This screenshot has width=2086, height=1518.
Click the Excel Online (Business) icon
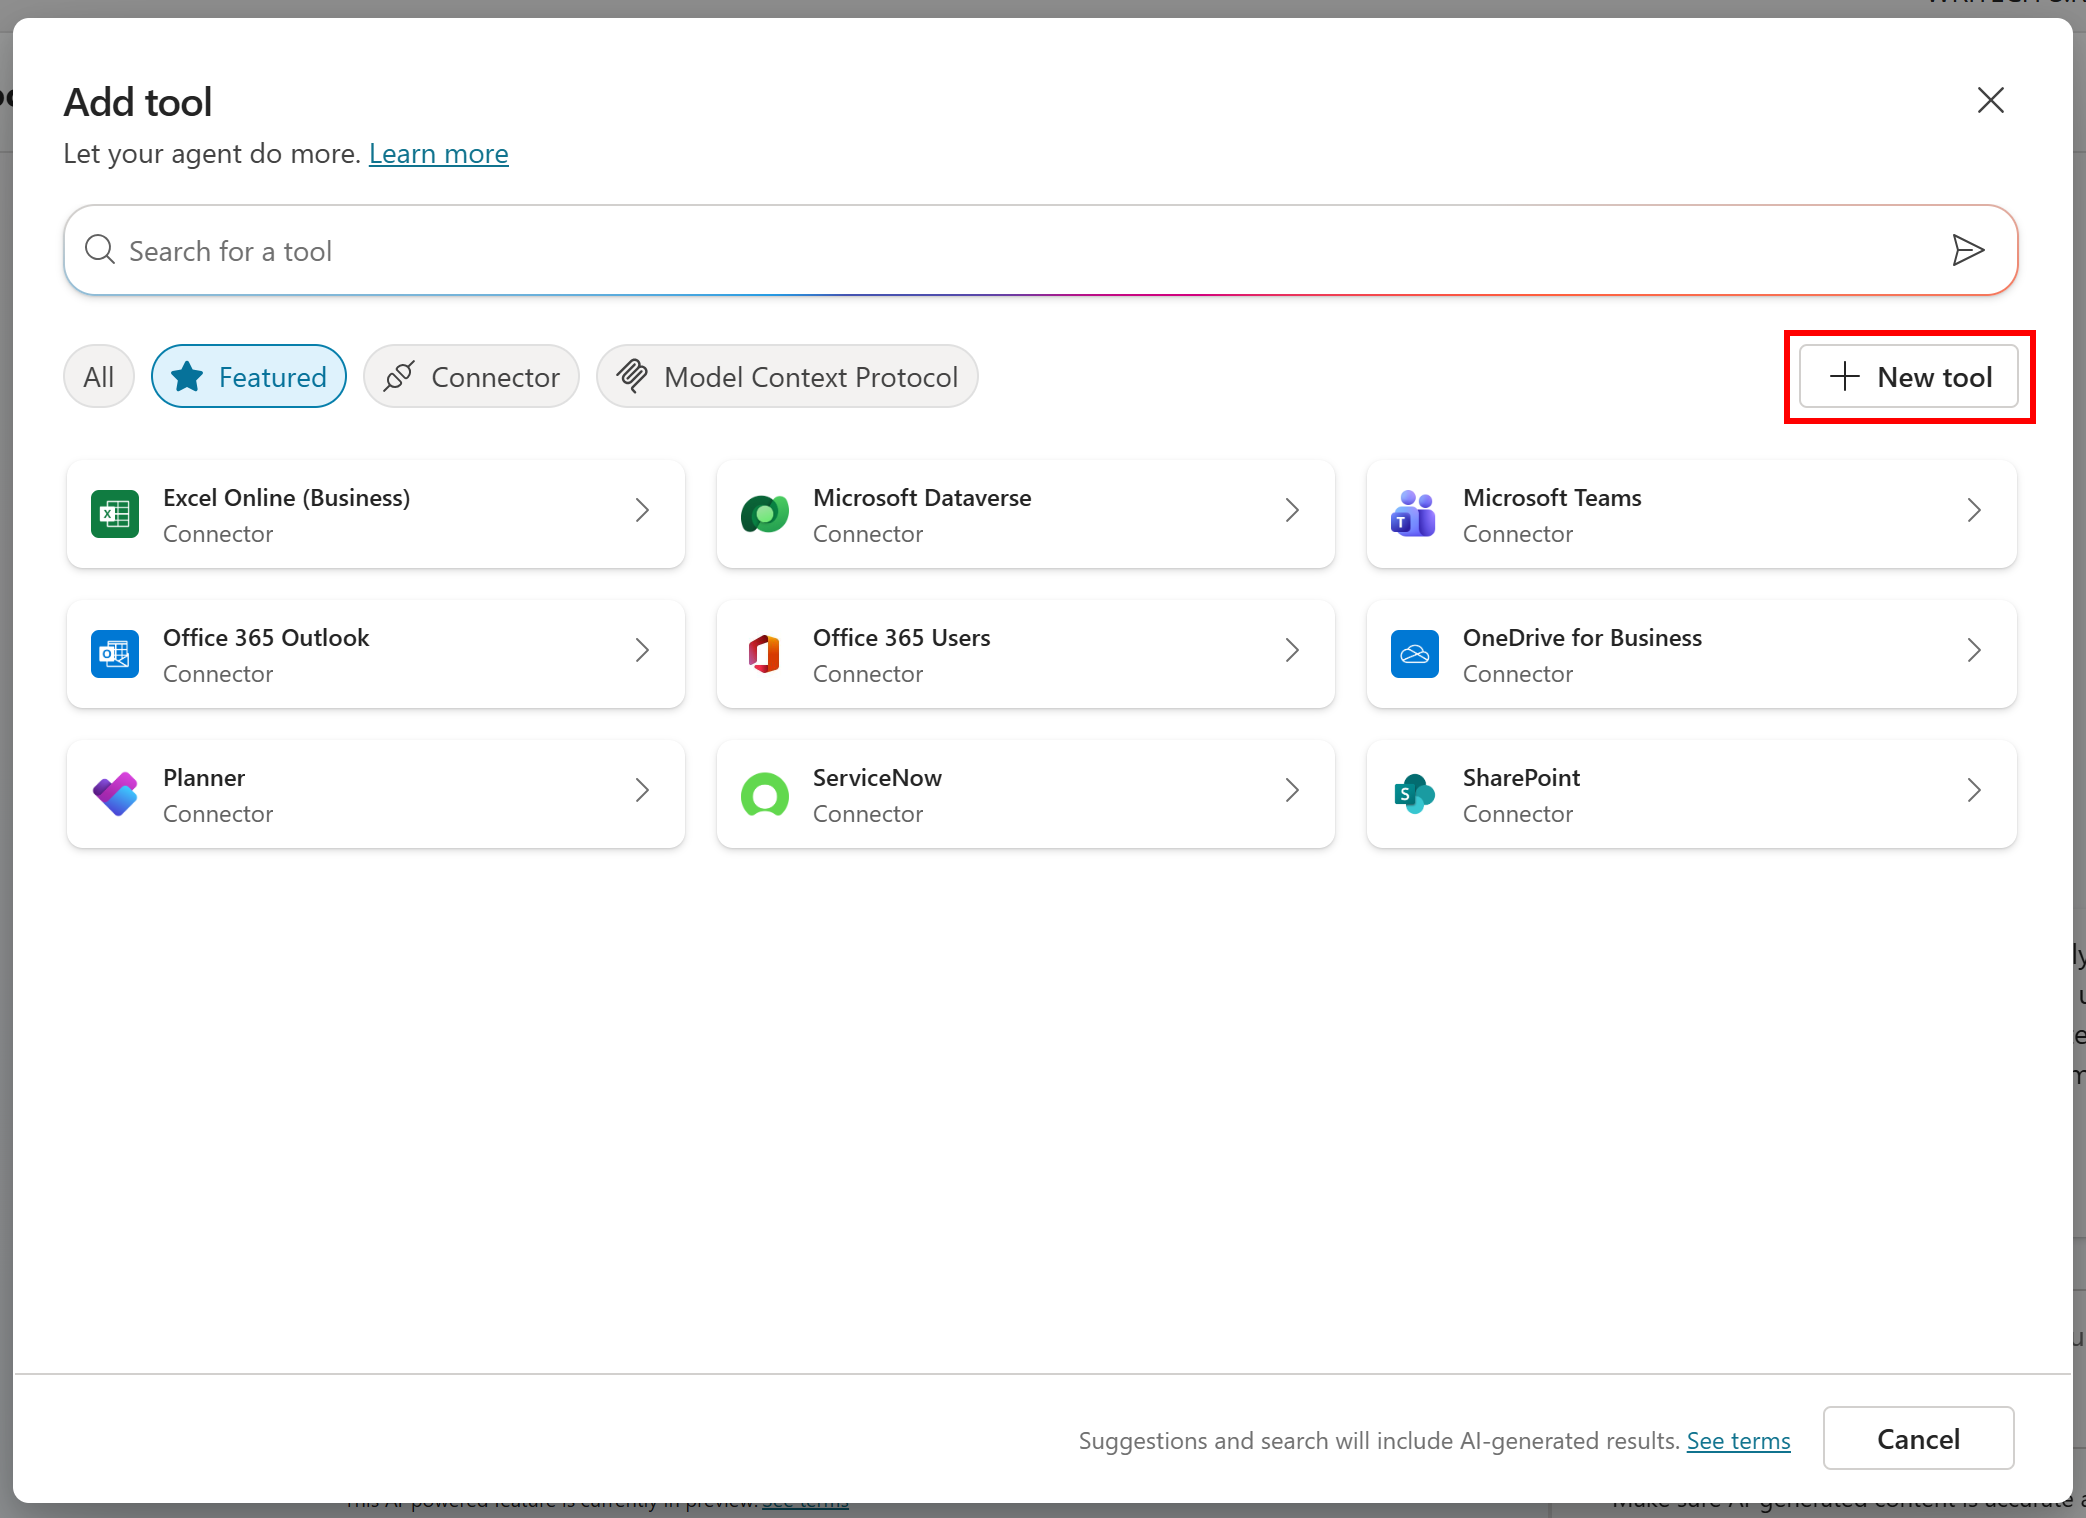tap(115, 514)
